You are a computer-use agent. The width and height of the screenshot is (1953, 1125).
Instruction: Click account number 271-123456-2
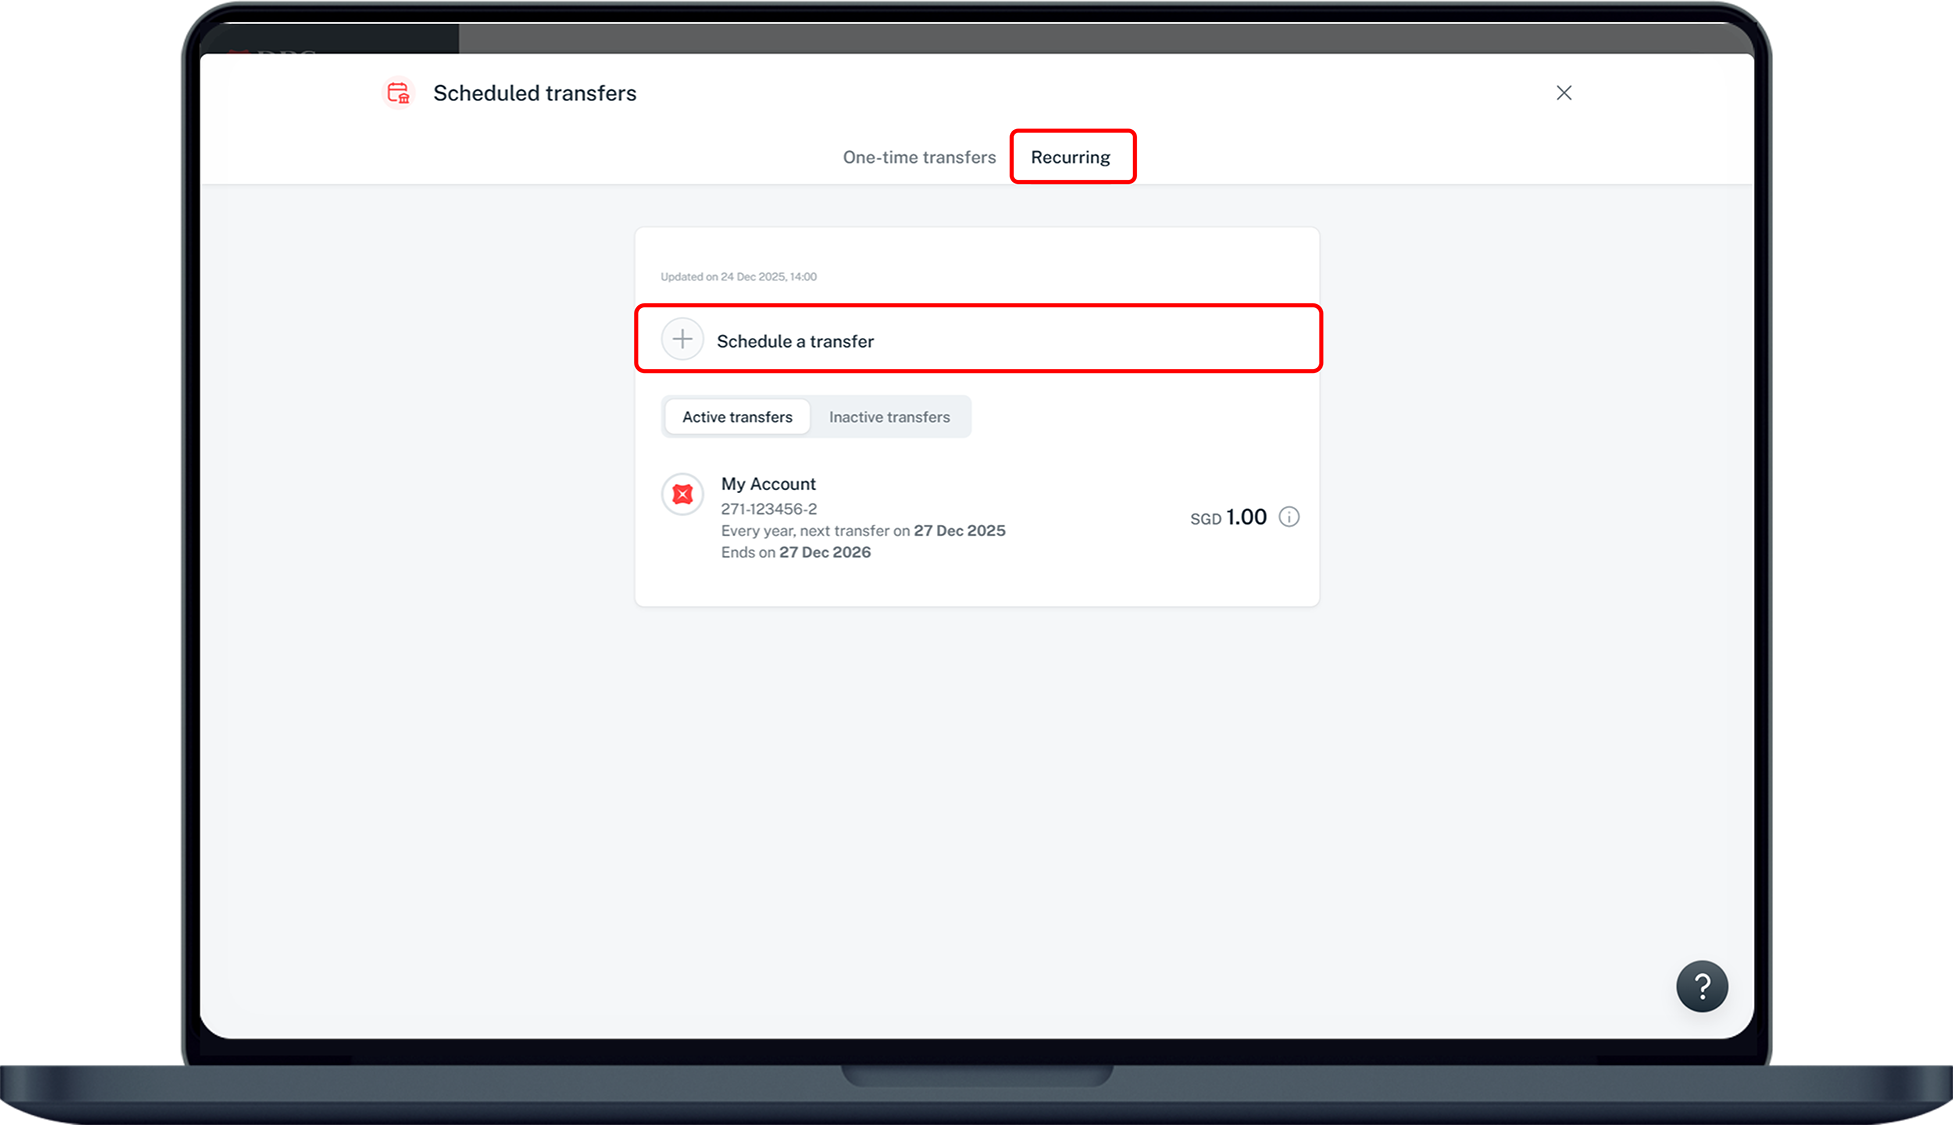tap(768, 509)
